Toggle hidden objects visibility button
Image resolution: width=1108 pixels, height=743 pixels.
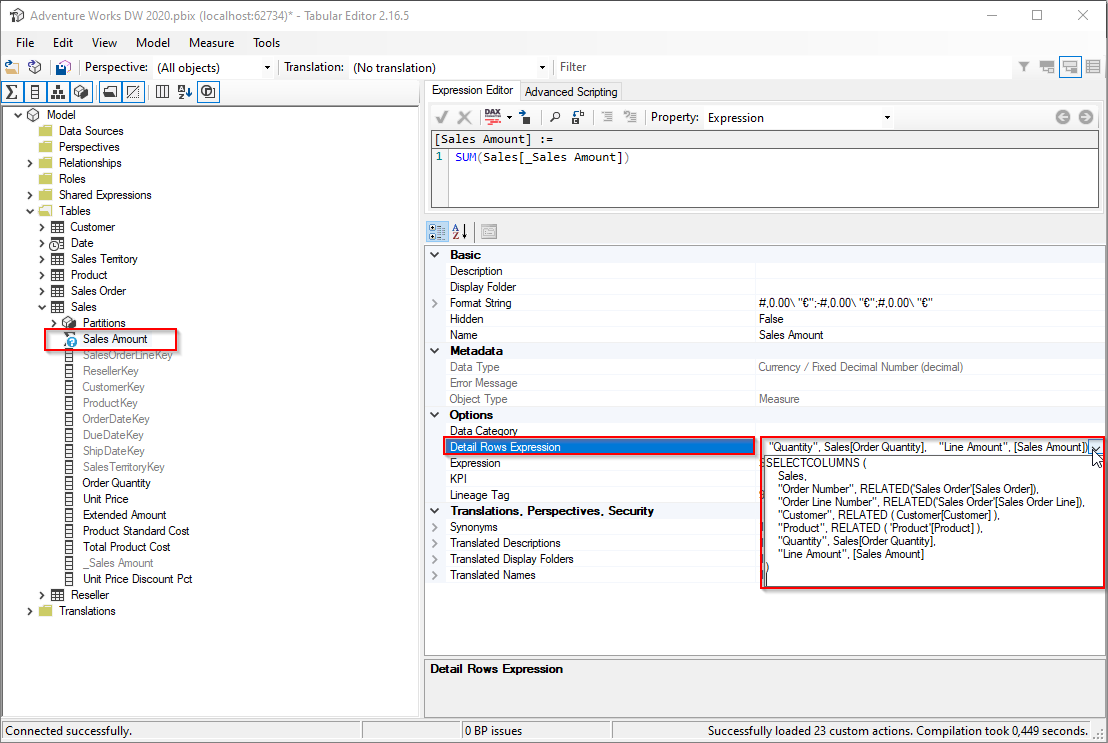pyautogui.click(x=133, y=92)
